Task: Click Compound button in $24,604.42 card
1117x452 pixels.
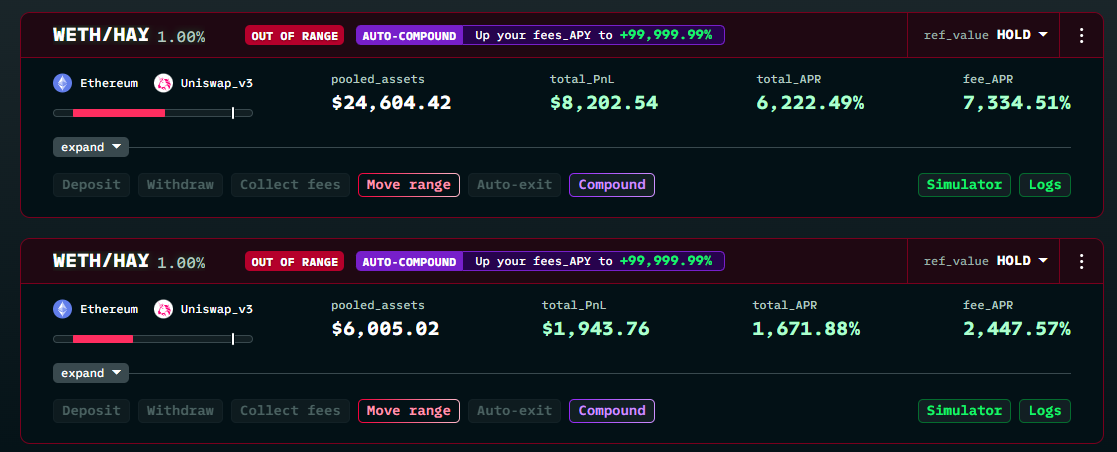Action: 612,185
